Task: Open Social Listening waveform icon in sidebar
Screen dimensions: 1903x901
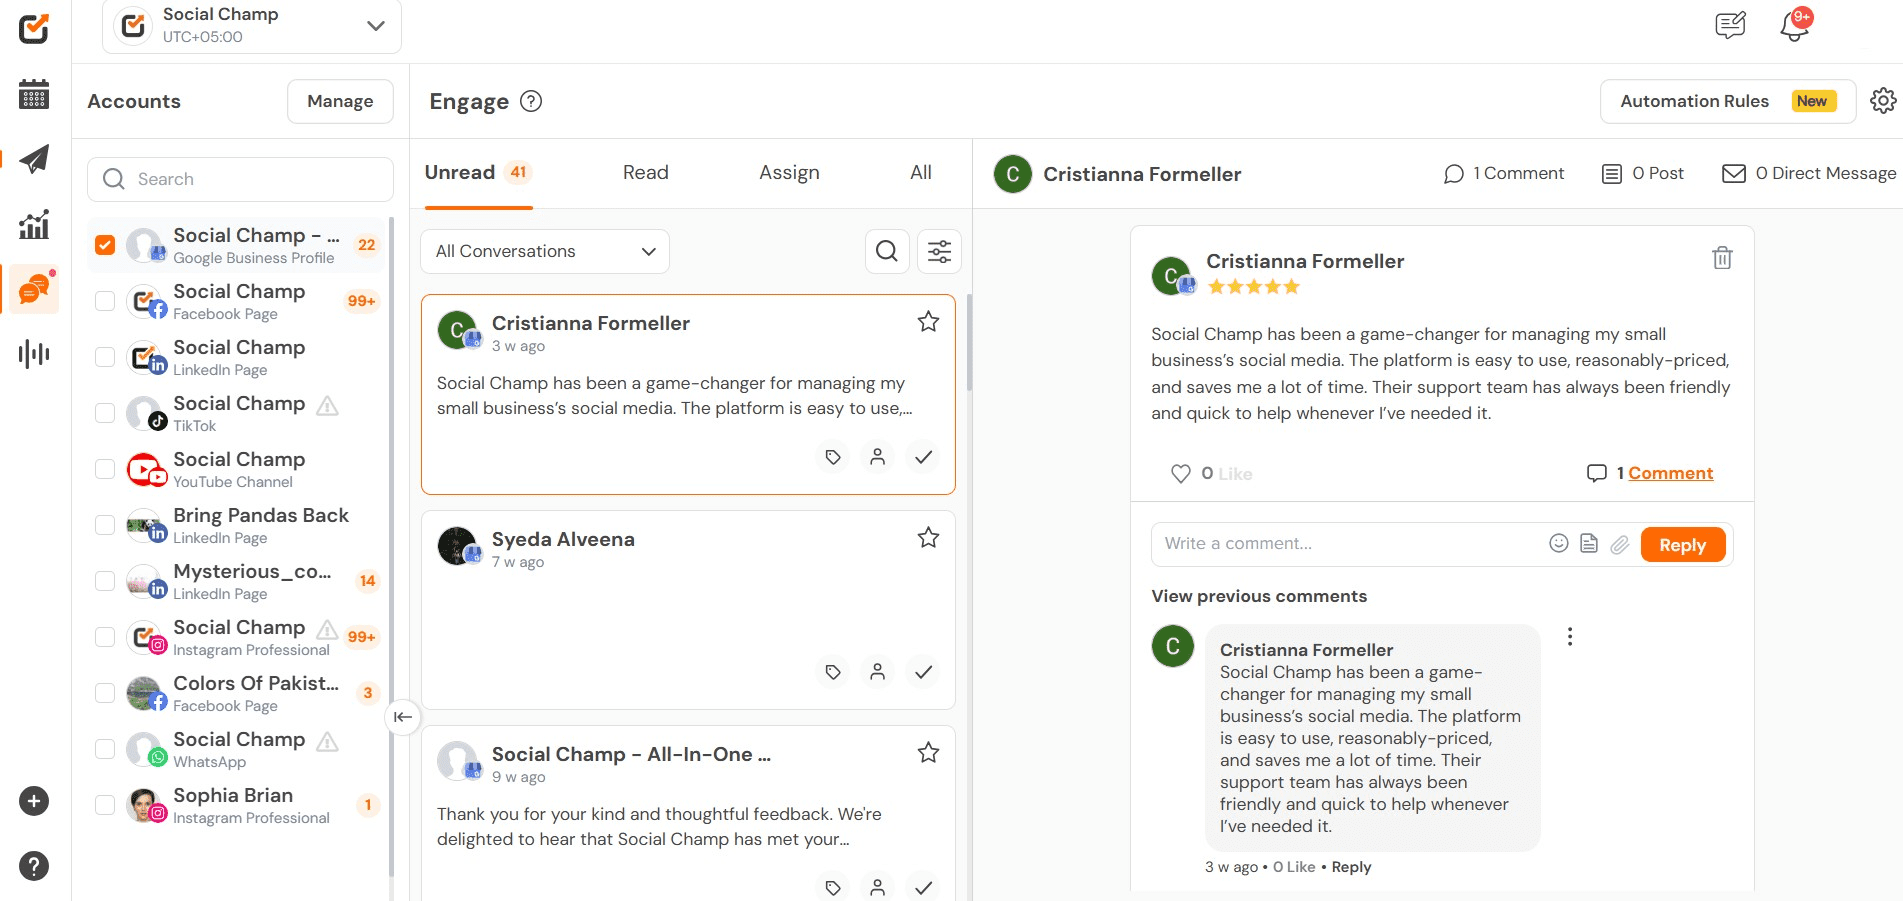Action: point(33,353)
